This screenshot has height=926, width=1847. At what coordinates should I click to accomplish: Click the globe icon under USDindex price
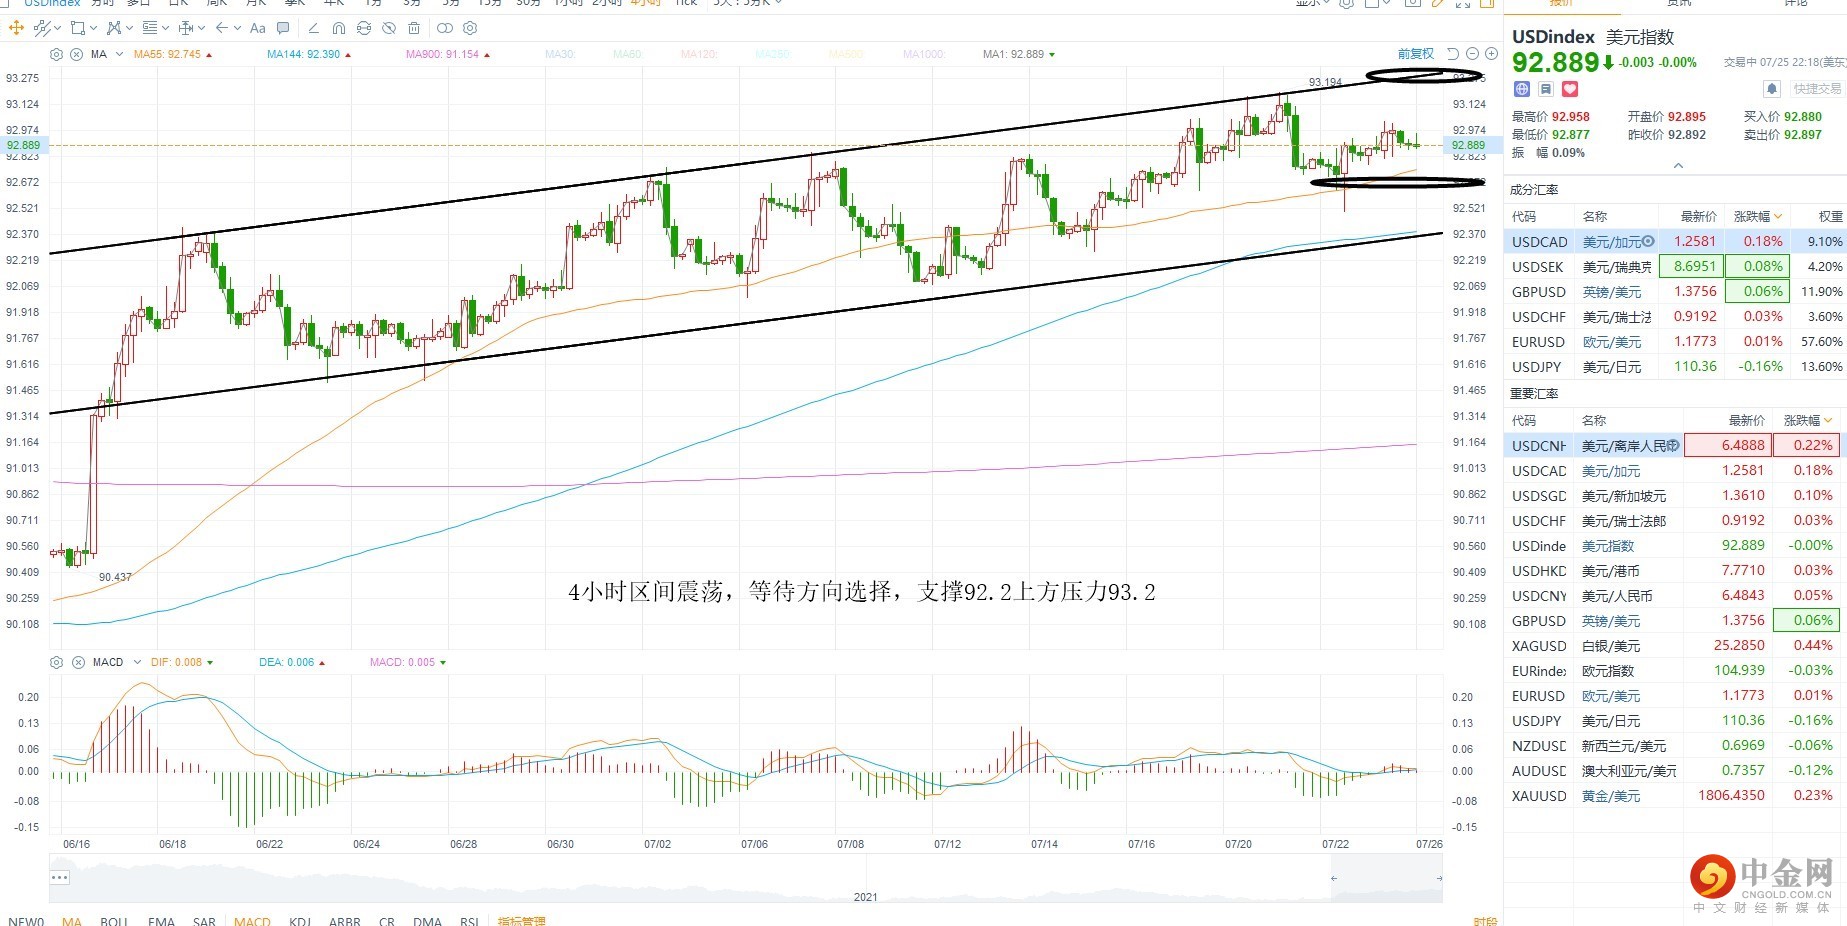pos(1522,89)
